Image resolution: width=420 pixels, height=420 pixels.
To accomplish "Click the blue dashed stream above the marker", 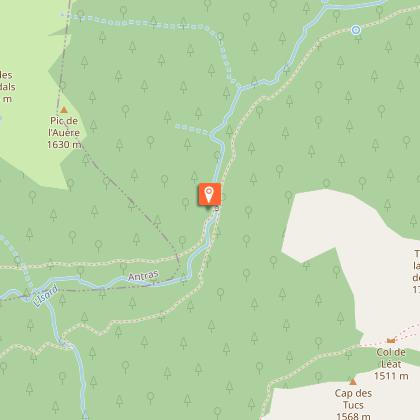I will point(193,129).
